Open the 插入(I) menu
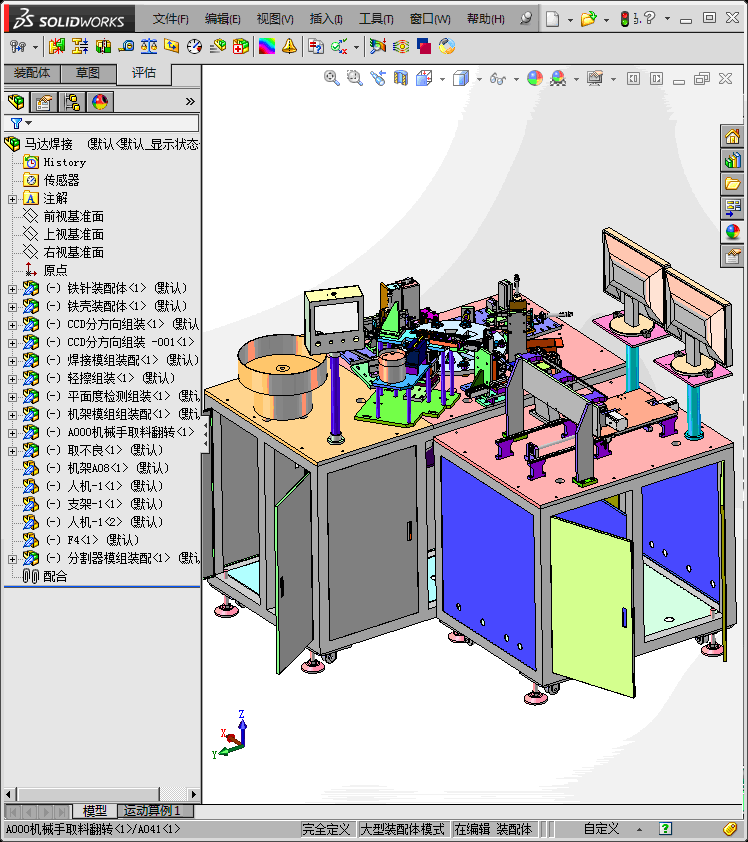The image size is (748, 842). pyautogui.click(x=326, y=19)
